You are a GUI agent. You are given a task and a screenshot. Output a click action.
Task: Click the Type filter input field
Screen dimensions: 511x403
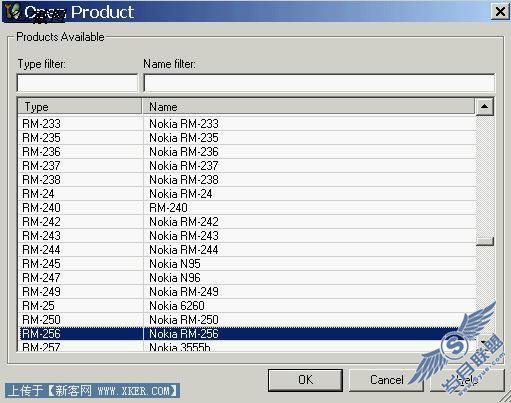click(77, 83)
